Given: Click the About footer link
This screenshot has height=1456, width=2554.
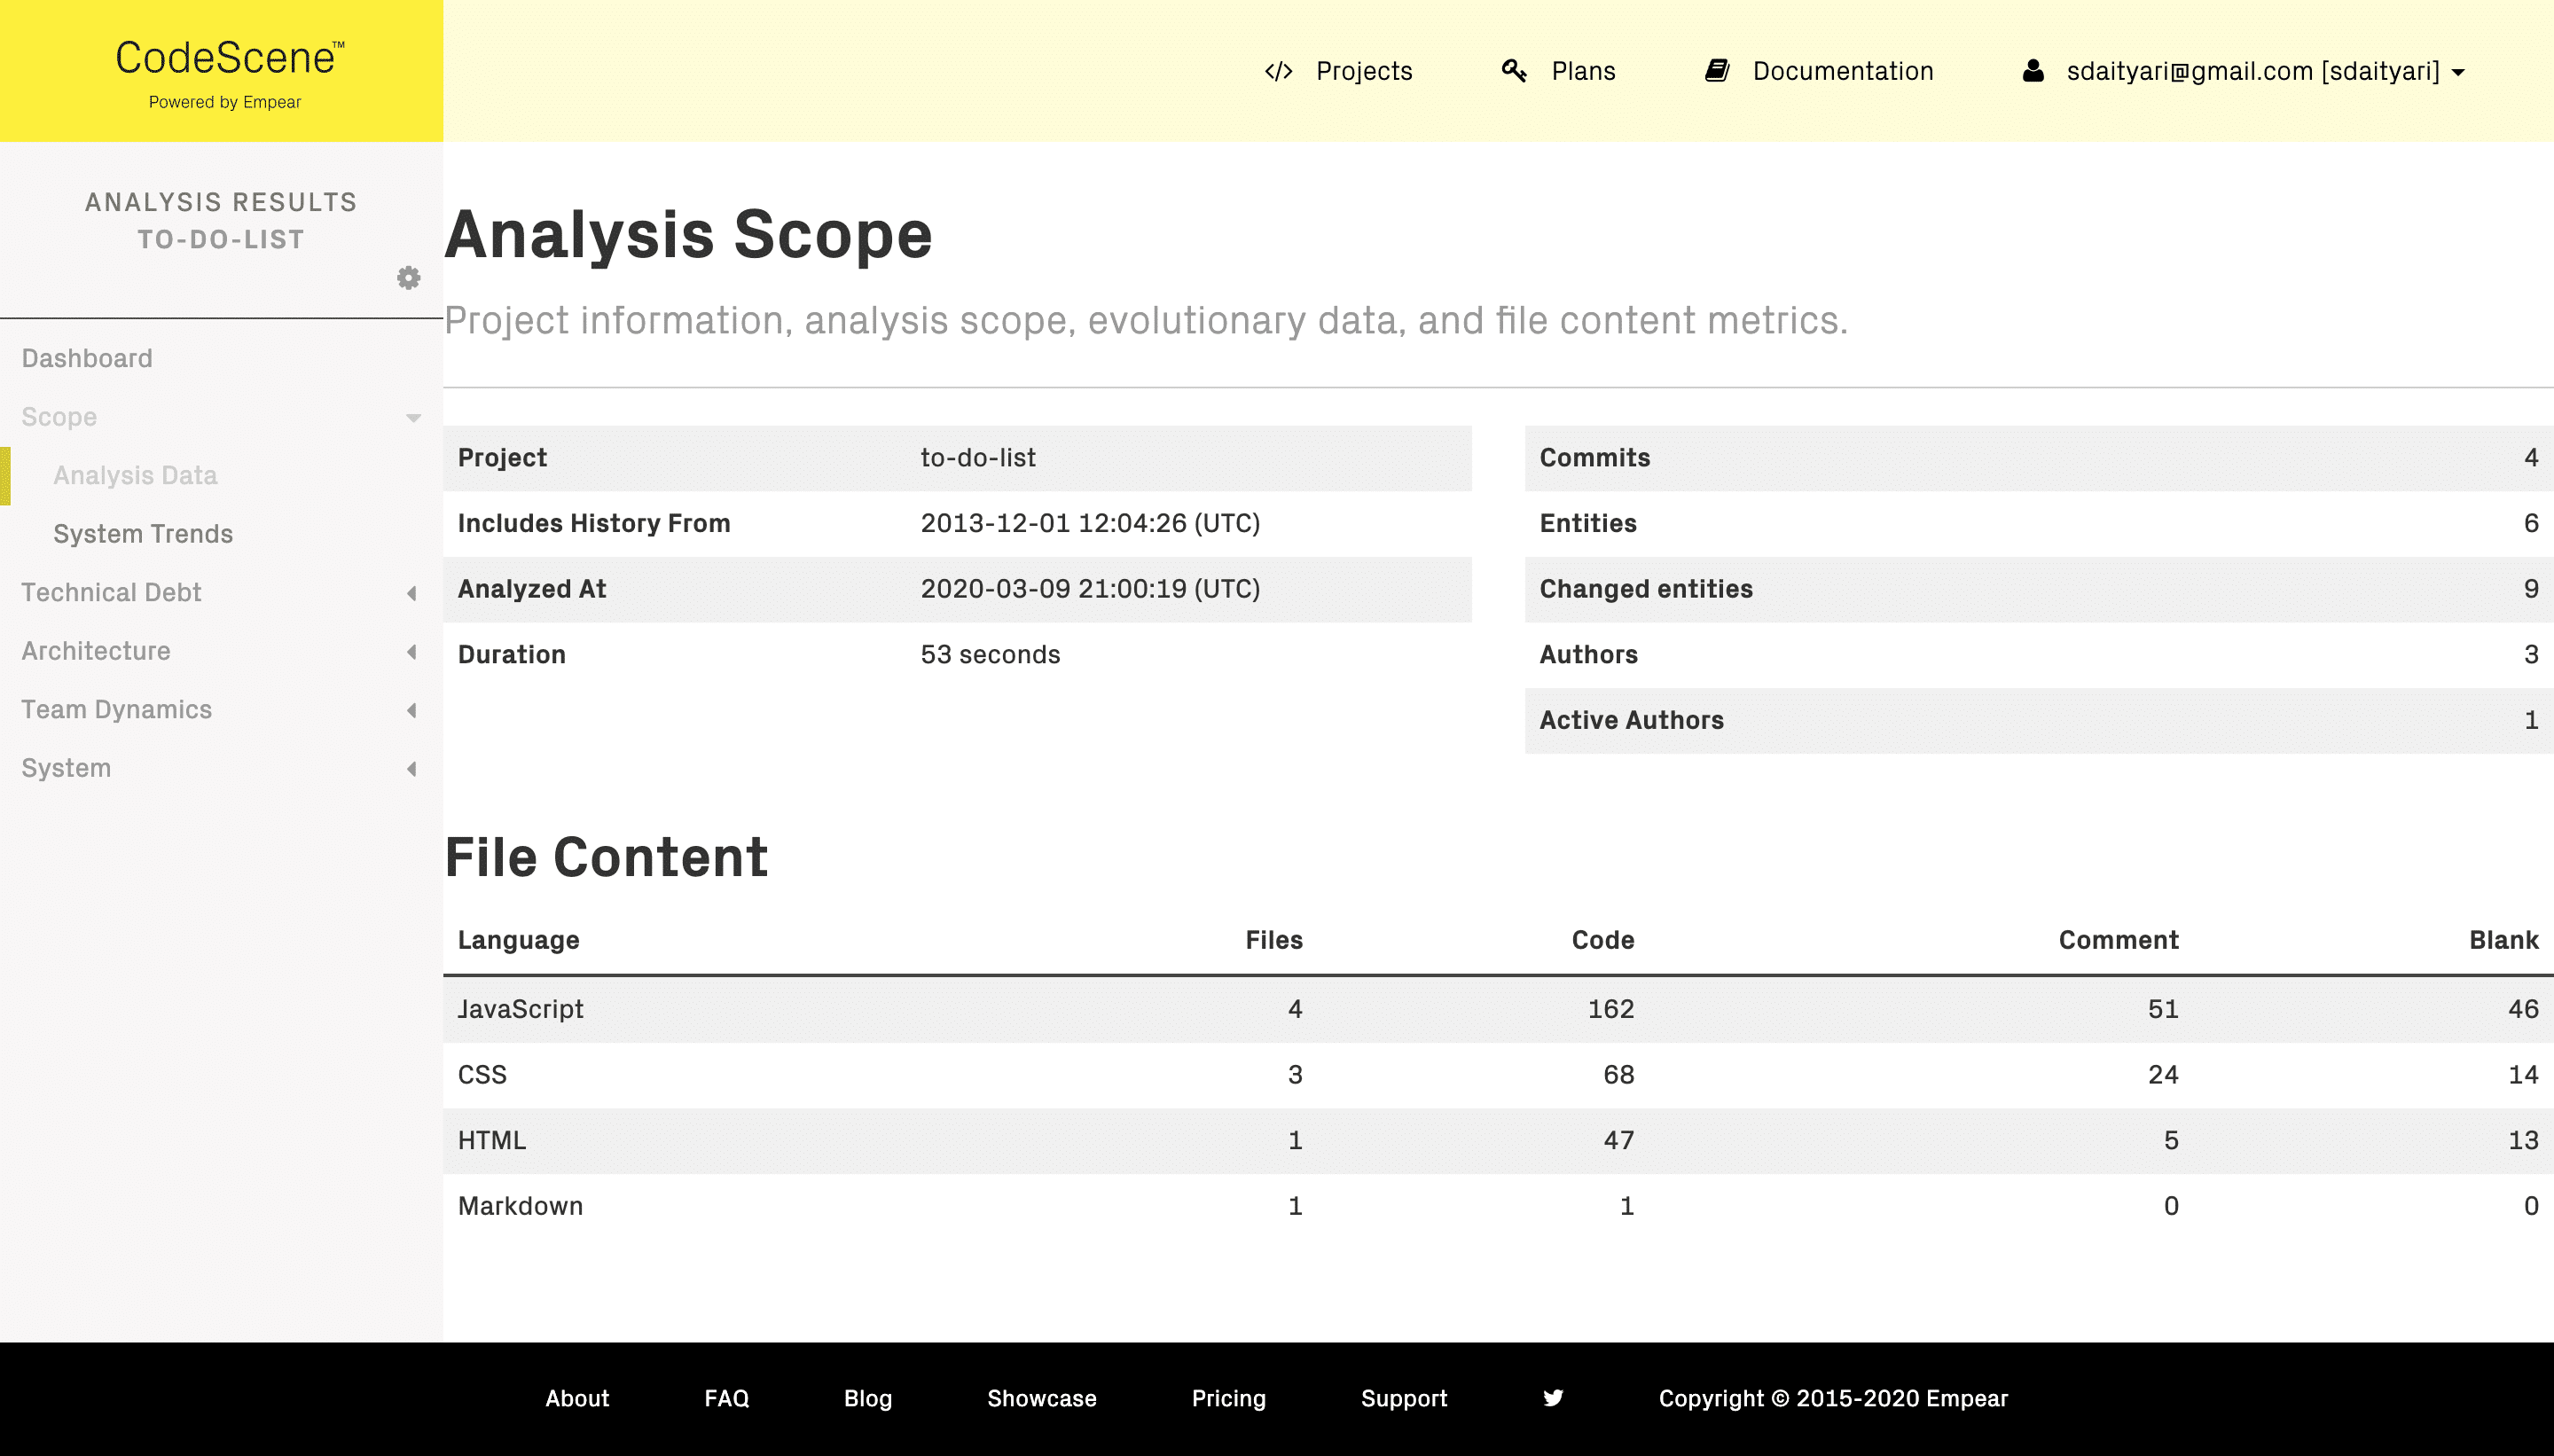Looking at the screenshot, I should point(577,1398).
